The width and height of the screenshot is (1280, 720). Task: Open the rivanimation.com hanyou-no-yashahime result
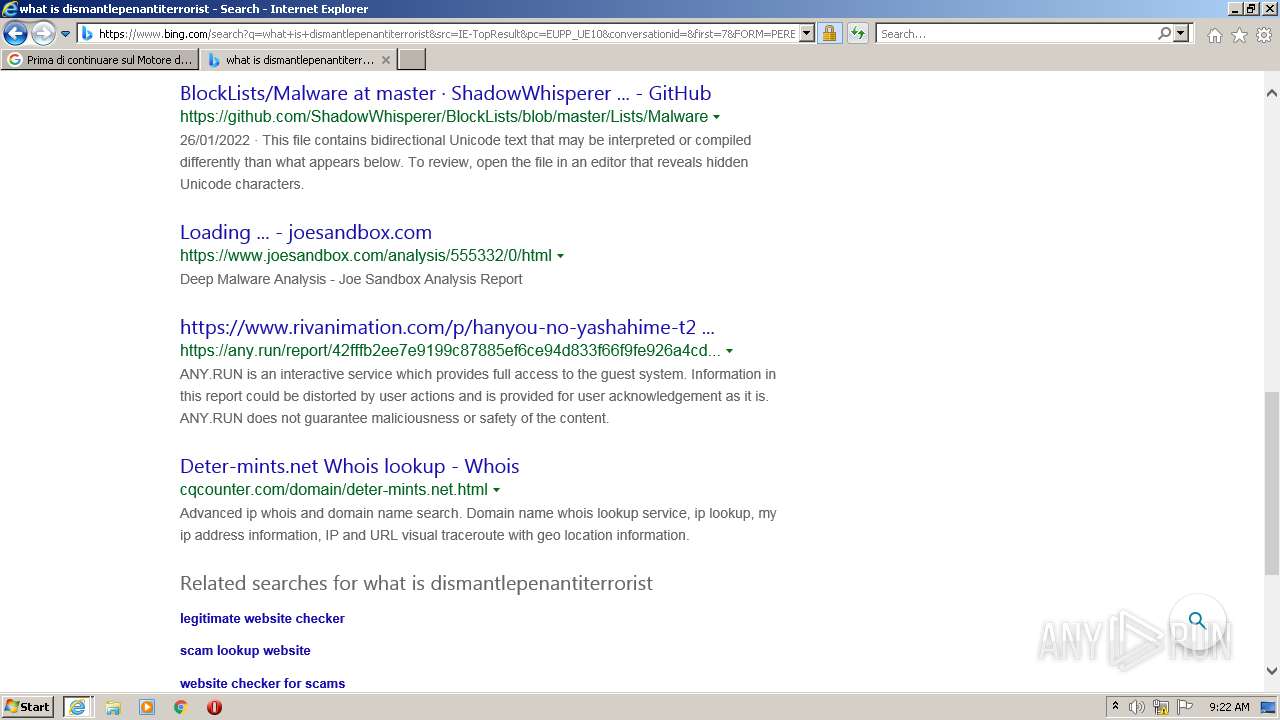click(x=447, y=327)
